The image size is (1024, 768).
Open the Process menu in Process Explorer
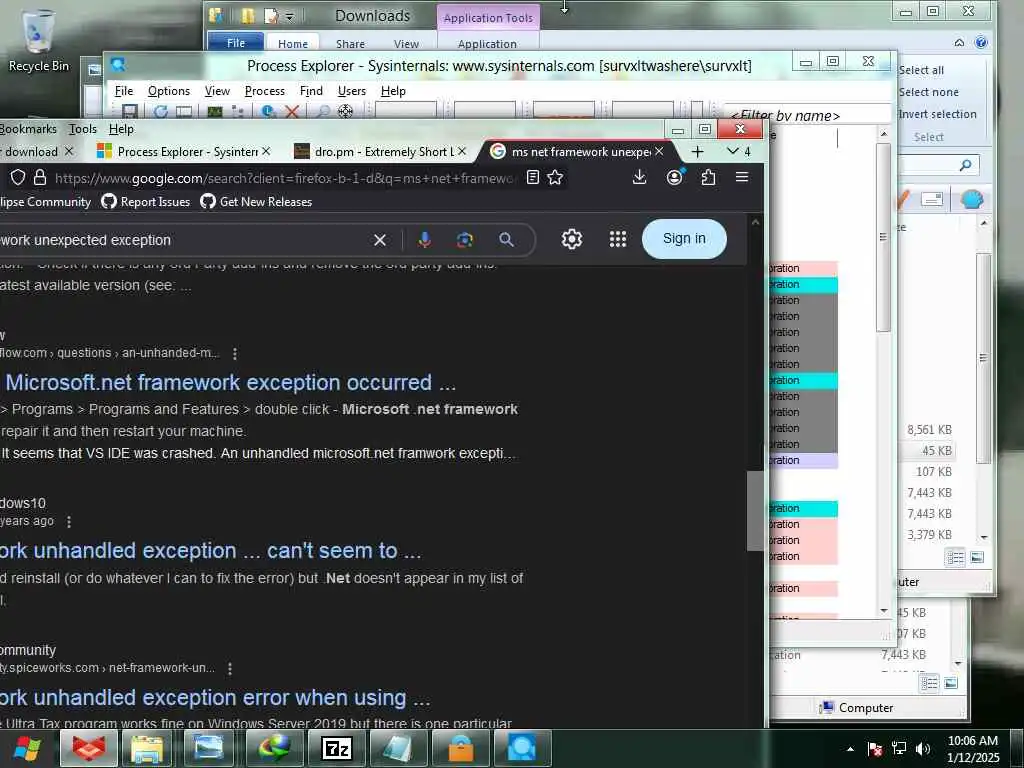264,91
